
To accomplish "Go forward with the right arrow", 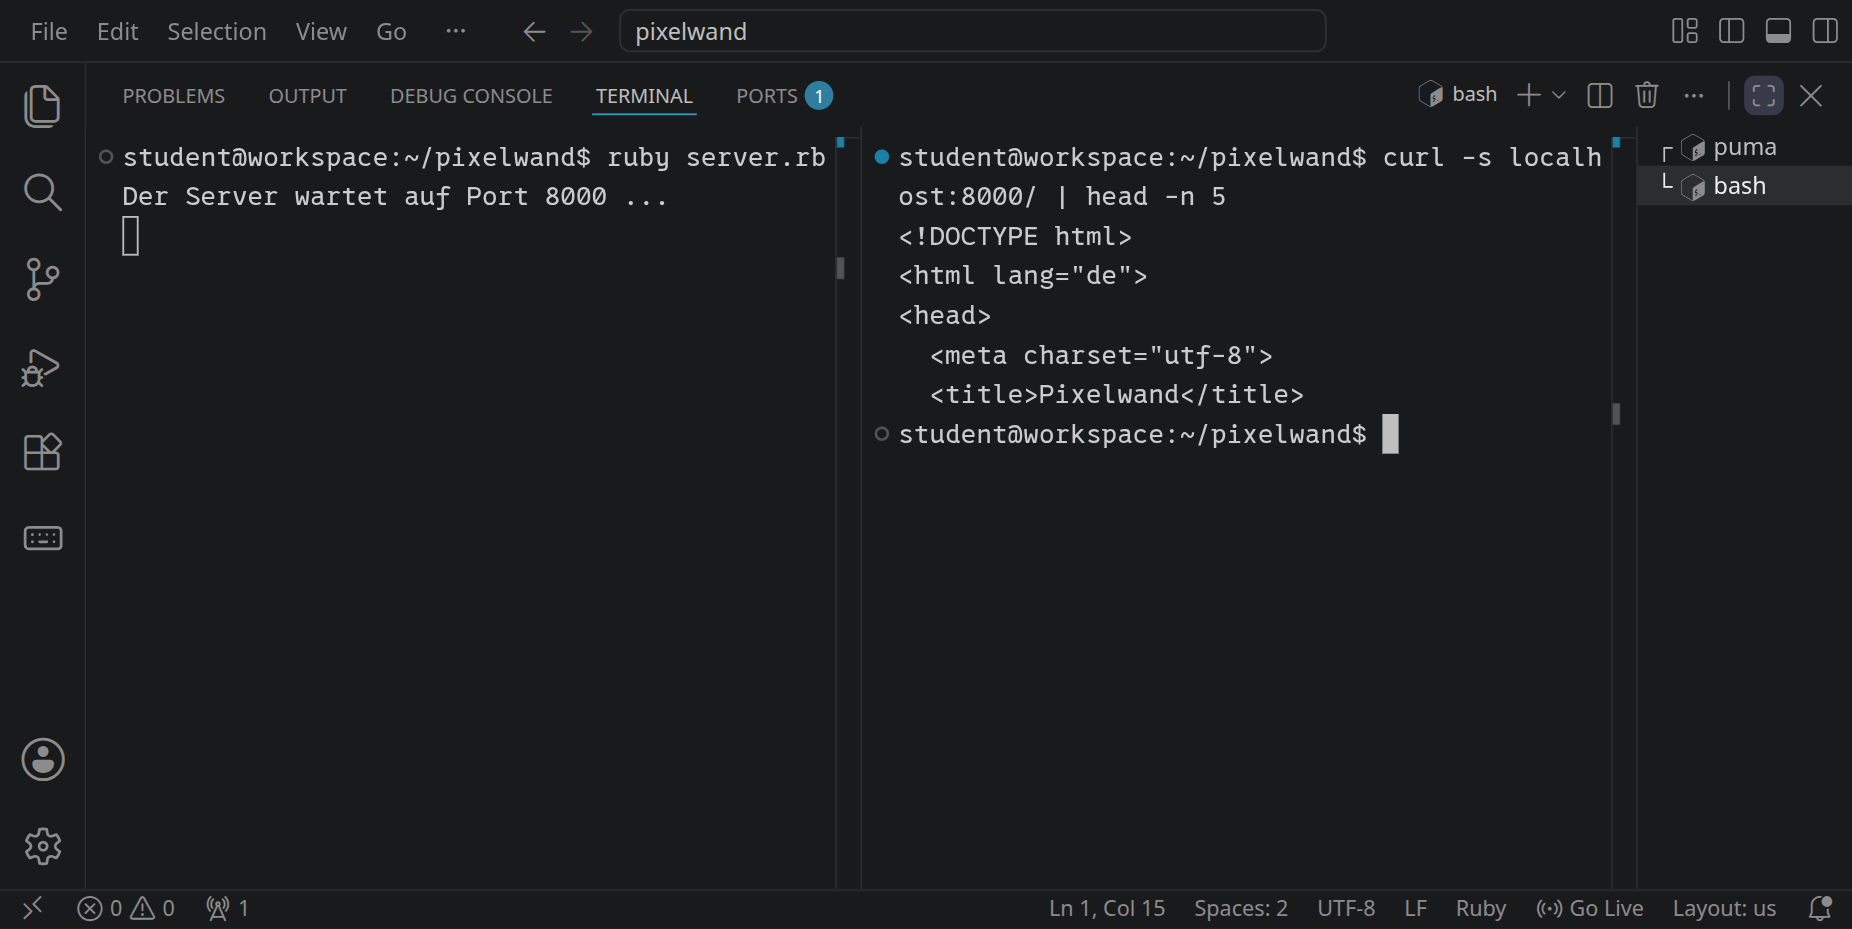I will point(581,32).
